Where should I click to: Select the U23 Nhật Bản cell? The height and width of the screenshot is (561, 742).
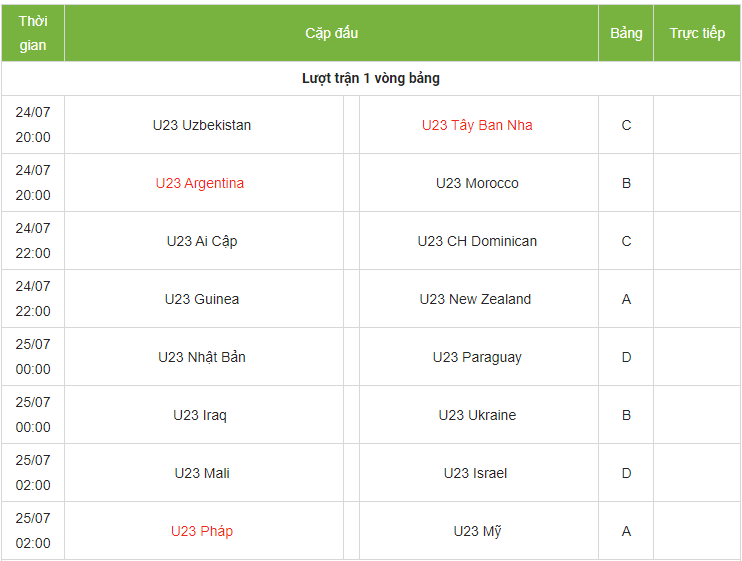pos(202,357)
